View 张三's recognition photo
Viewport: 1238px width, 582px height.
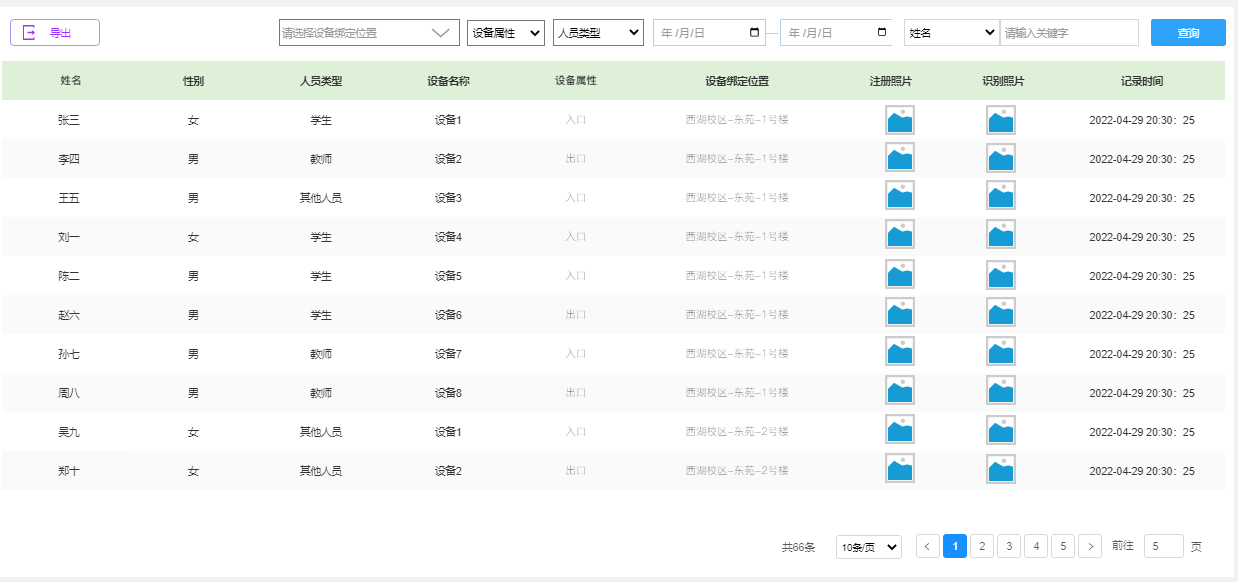(x=1001, y=120)
